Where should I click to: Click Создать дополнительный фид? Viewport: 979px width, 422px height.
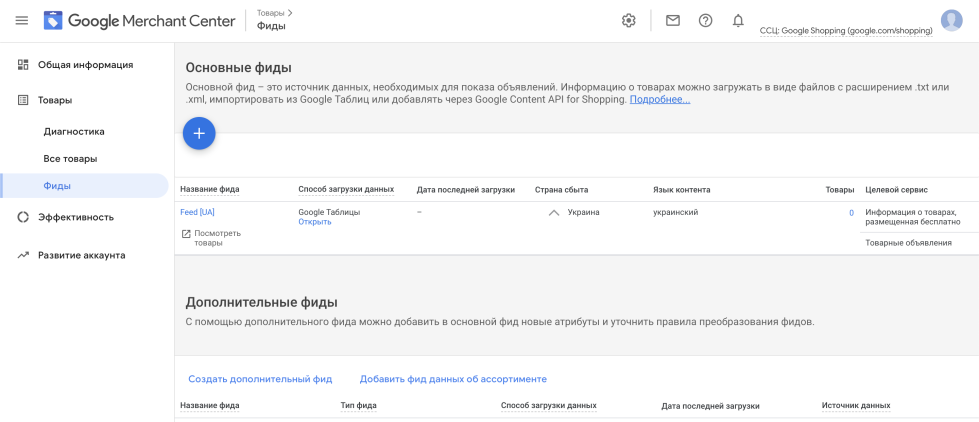[x=260, y=379]
